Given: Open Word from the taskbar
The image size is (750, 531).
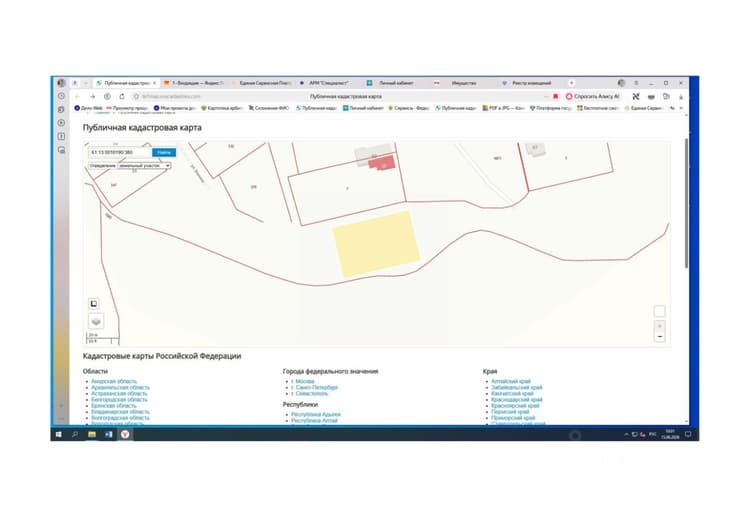Looking at the screenshot, I should tap(109, 434).
